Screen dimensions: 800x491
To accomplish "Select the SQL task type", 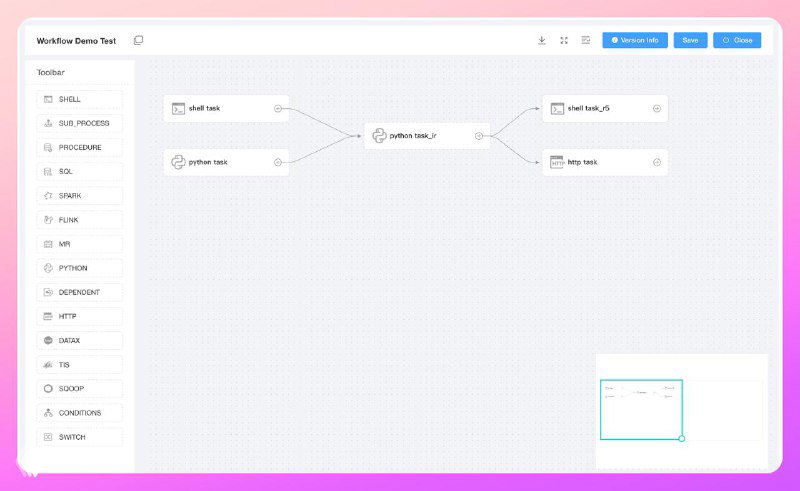I will click(80, 171).
